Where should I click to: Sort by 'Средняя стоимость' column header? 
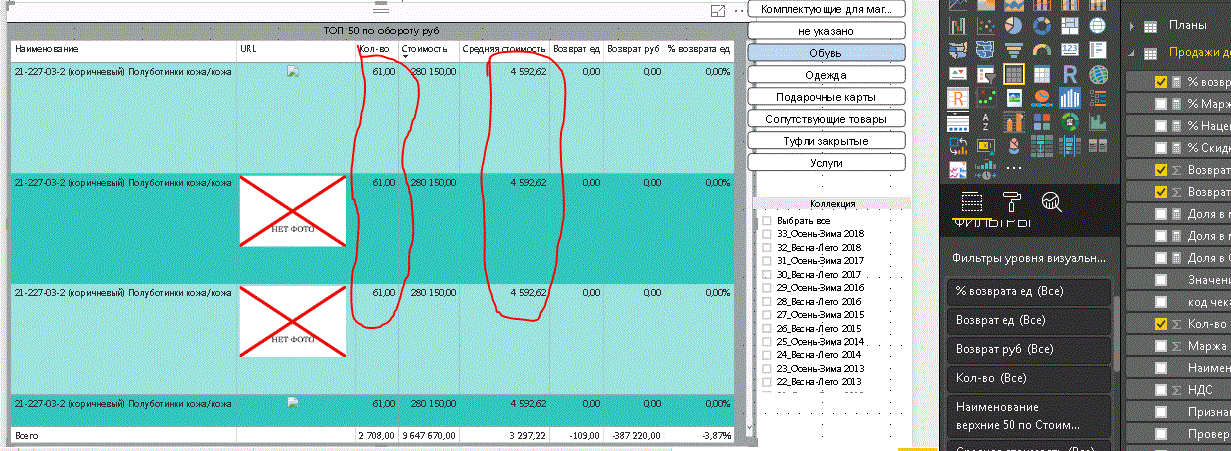click(x=504, y=48)
